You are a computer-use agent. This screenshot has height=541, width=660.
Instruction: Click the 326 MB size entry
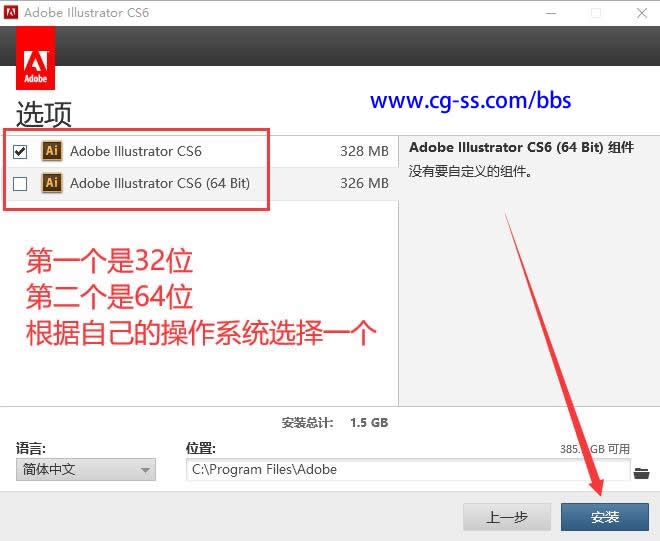tap(364, 183)
